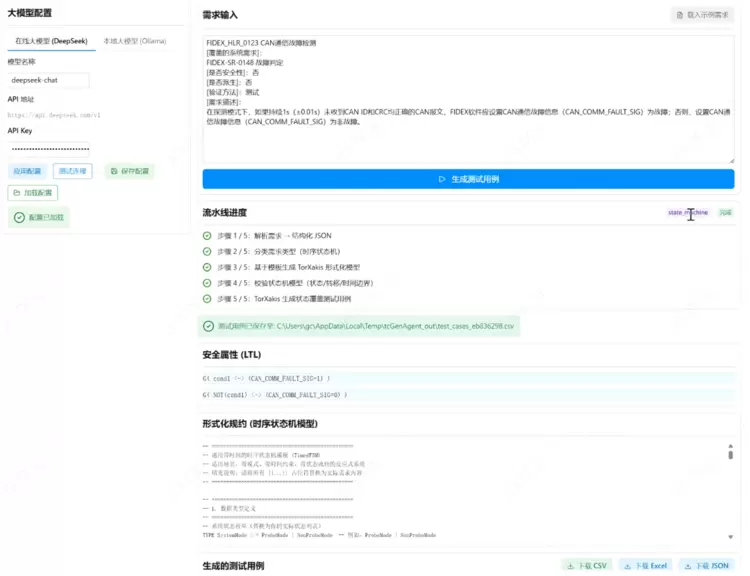Image resolution: width=750 pixels, height=576 pixels.
Task: Click the blue 生成测试用例 generate test cases button
Action: pyautogui.click(x=468, y=179)
